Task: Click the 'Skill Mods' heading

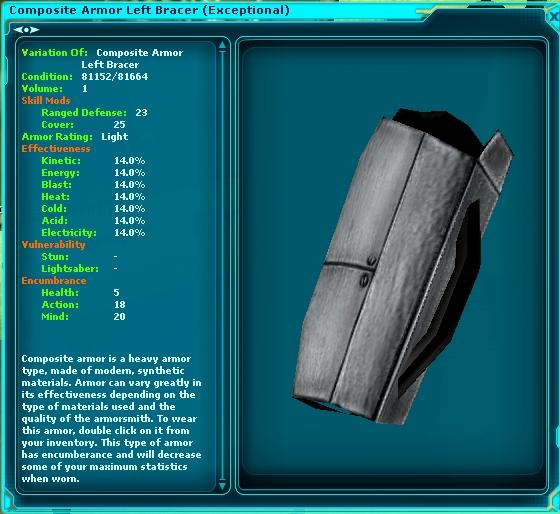Action: pos(46,101)
